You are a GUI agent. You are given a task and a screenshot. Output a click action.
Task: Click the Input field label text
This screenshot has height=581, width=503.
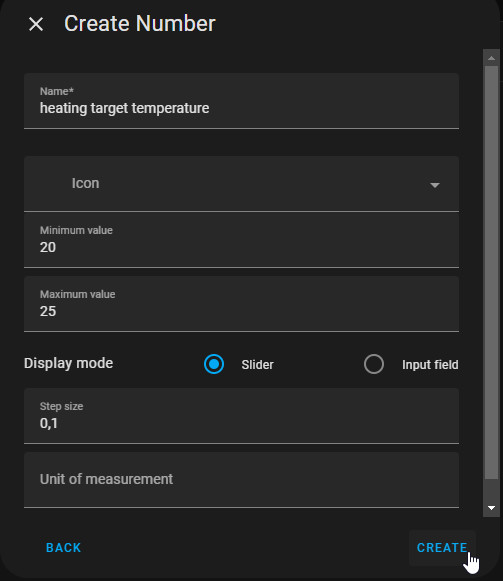click(430, 365)
